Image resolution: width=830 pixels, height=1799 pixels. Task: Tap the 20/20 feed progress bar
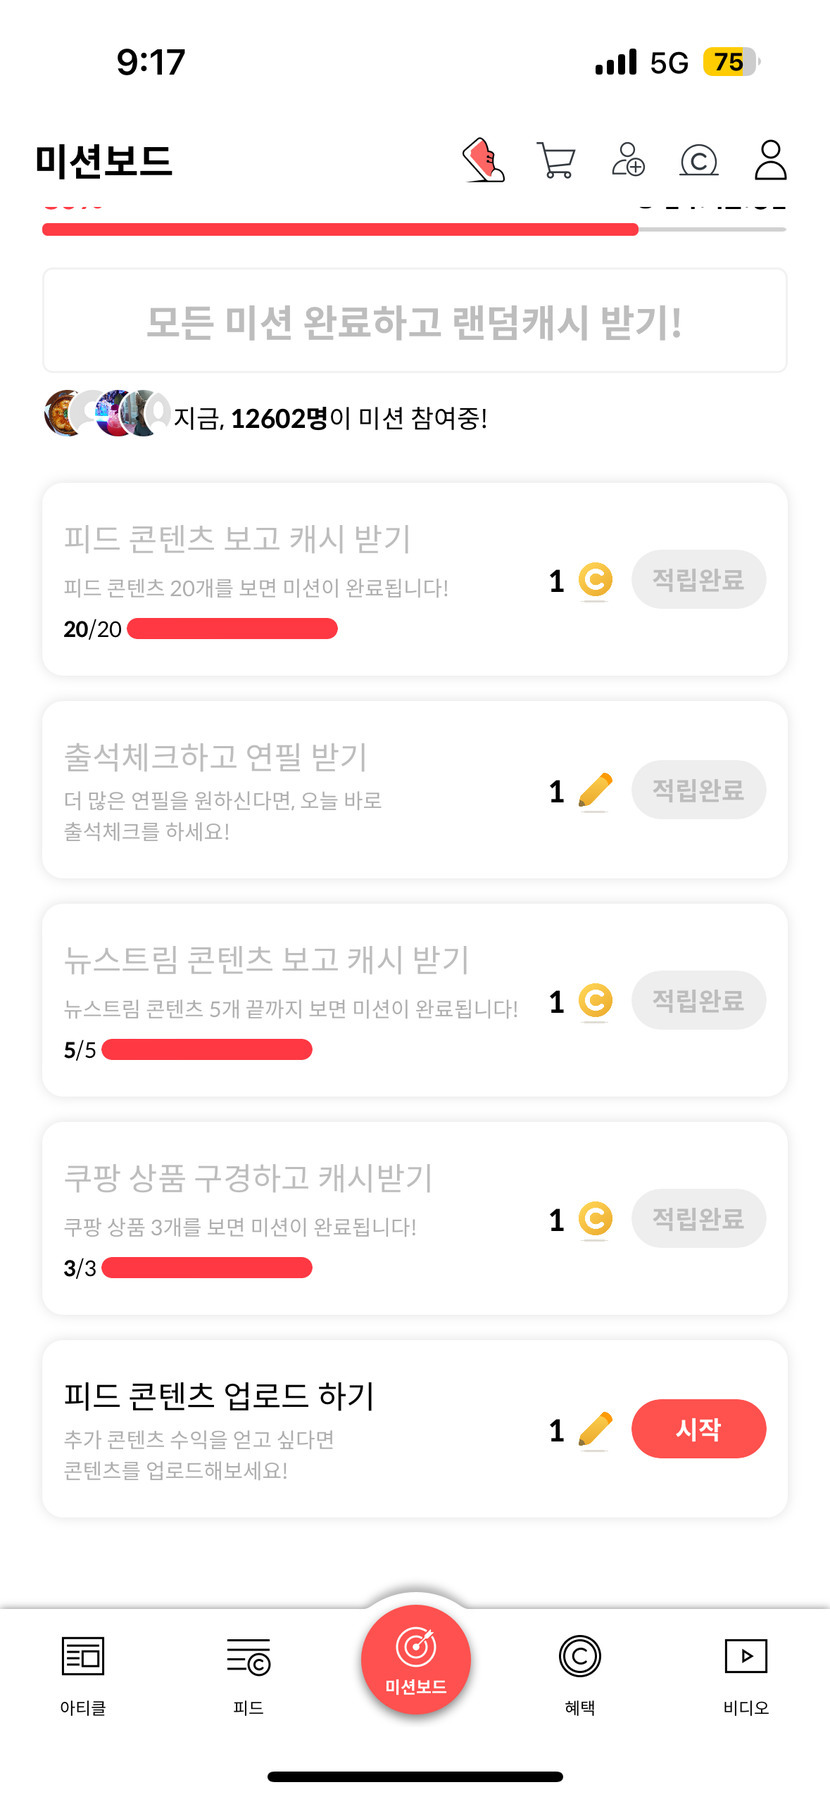point(232,629)
